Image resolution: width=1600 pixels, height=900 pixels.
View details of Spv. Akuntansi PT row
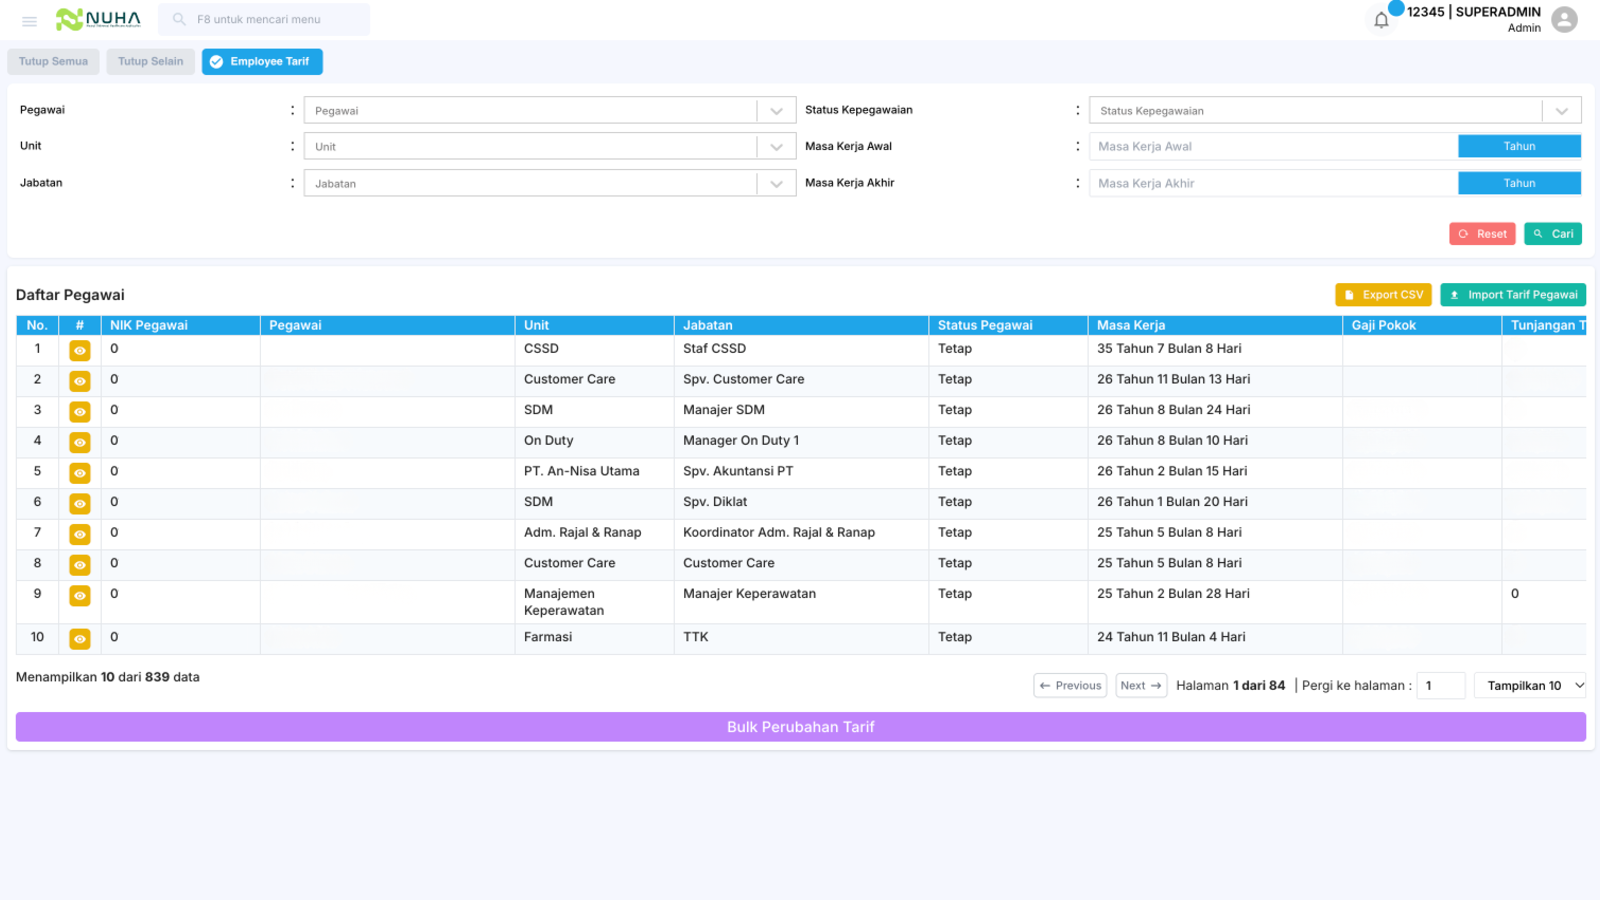click(x=80, y=473)
